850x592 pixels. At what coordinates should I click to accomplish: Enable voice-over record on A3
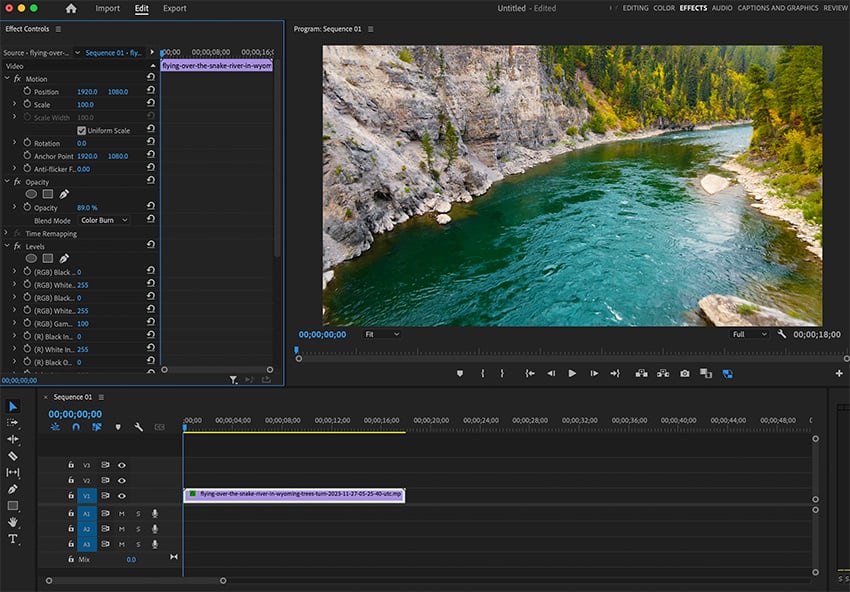154,544
